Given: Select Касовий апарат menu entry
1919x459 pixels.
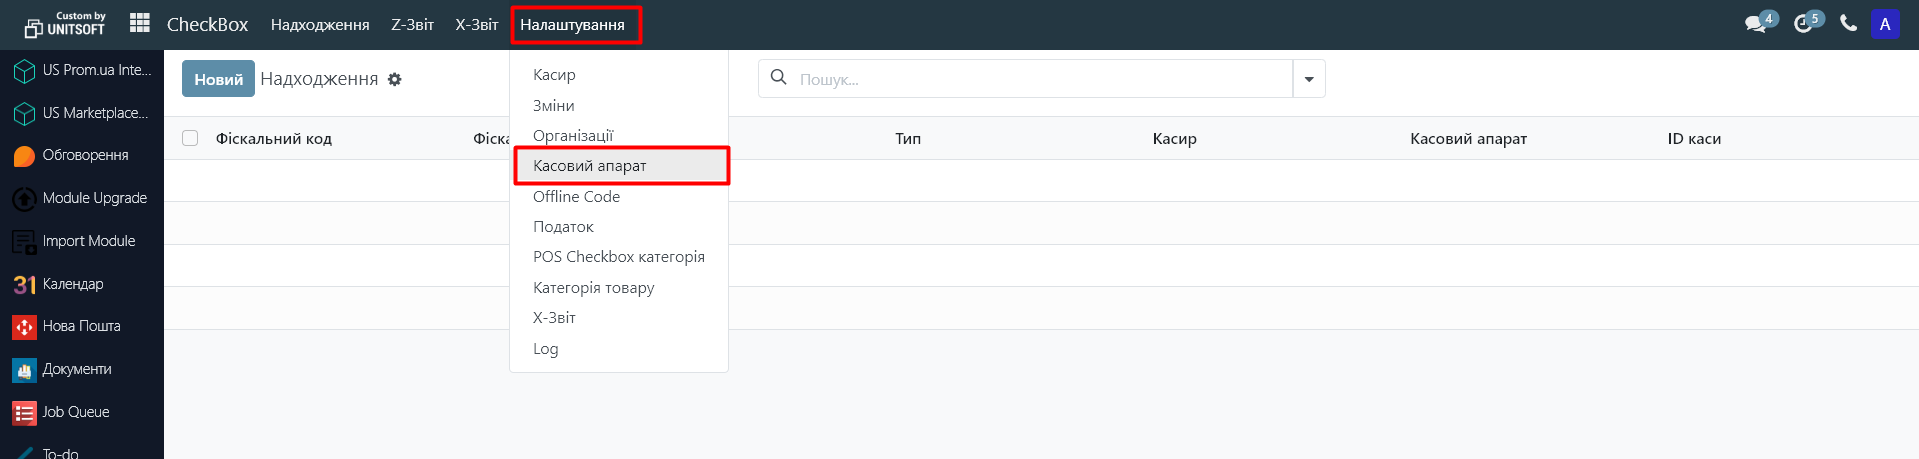Looking at the screenshot, I should coord(619,166).
